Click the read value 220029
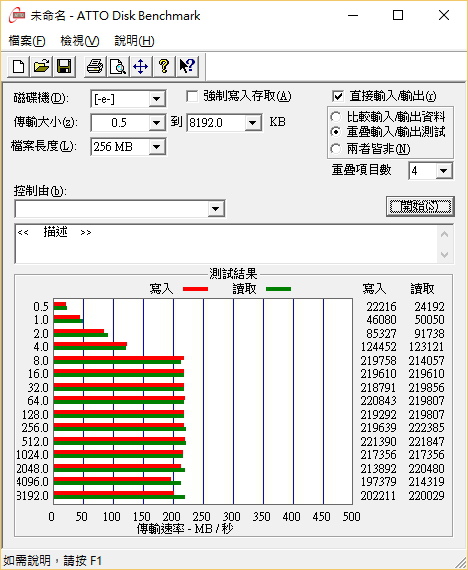 [x=426, y=495]
